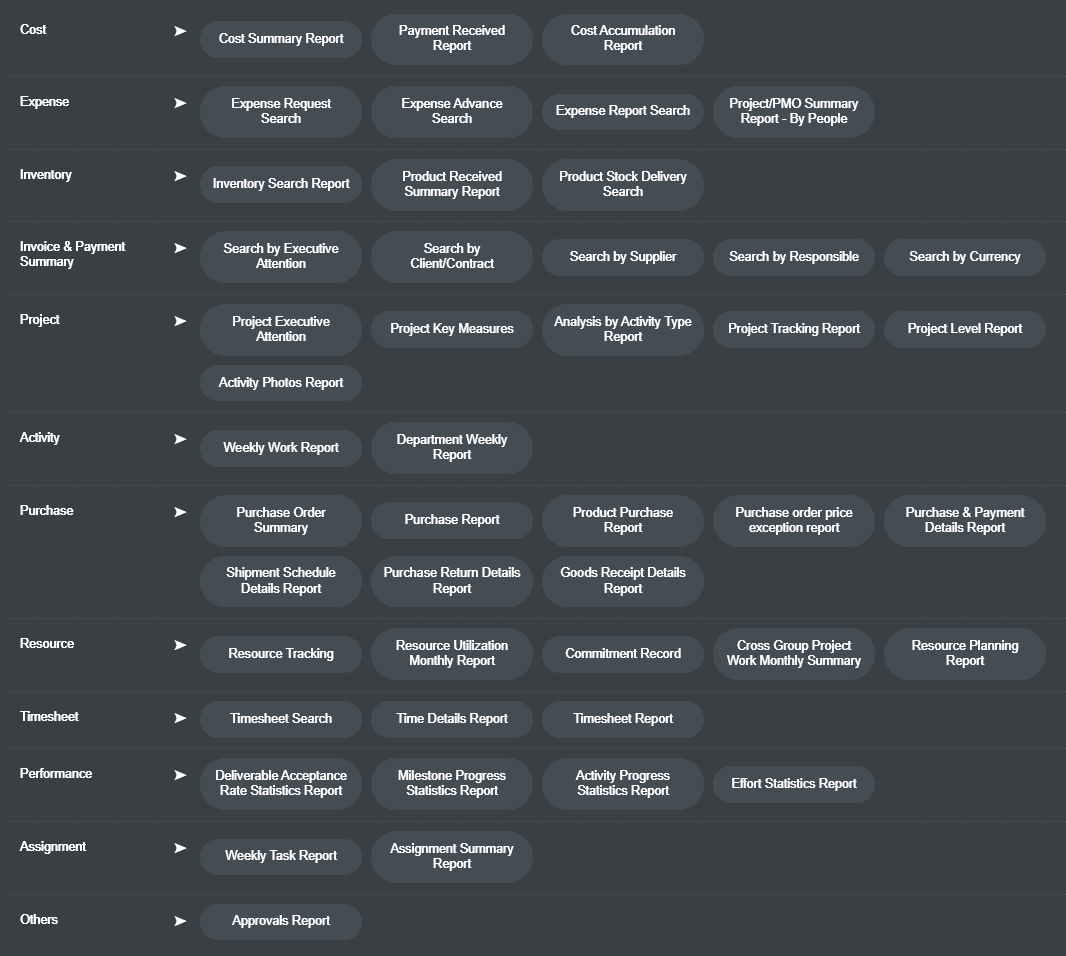Expand the Others category arrow
Image resolution: width=1066 pixels, height=956 pixels.
[x=180, y=921]
